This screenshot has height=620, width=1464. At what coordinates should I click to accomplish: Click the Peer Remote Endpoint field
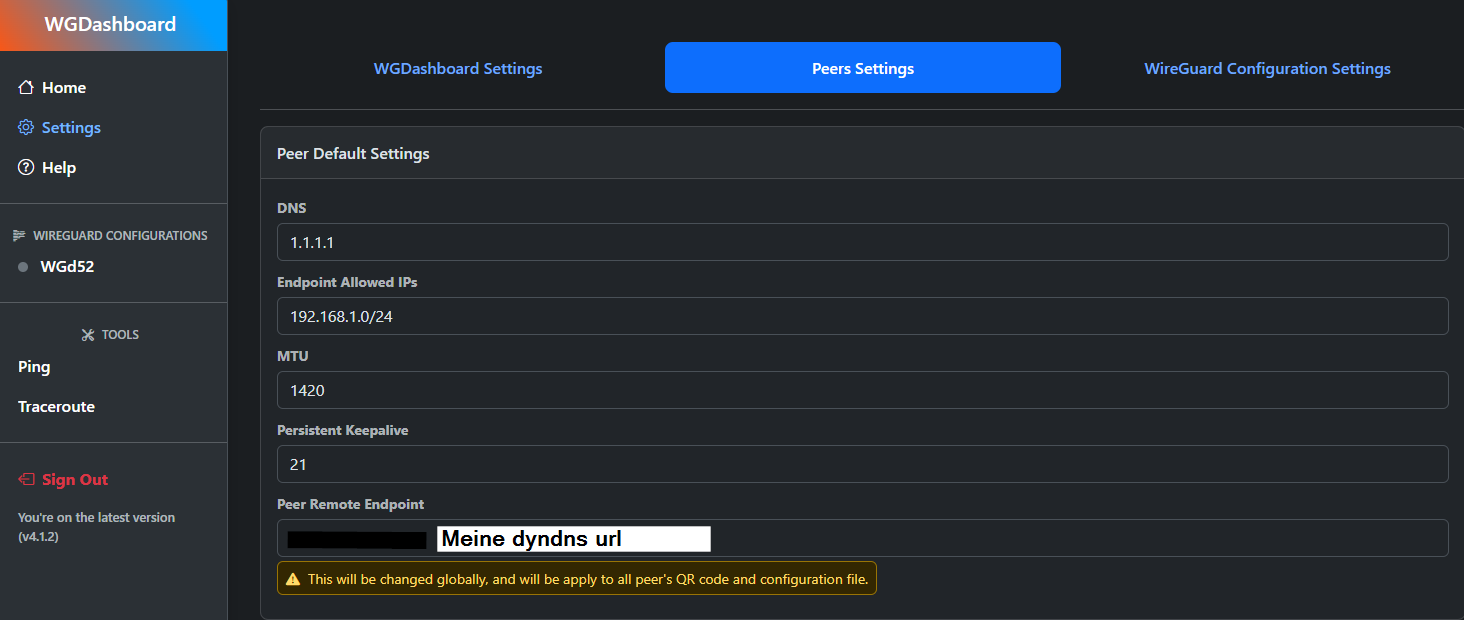click(1000, 538)
